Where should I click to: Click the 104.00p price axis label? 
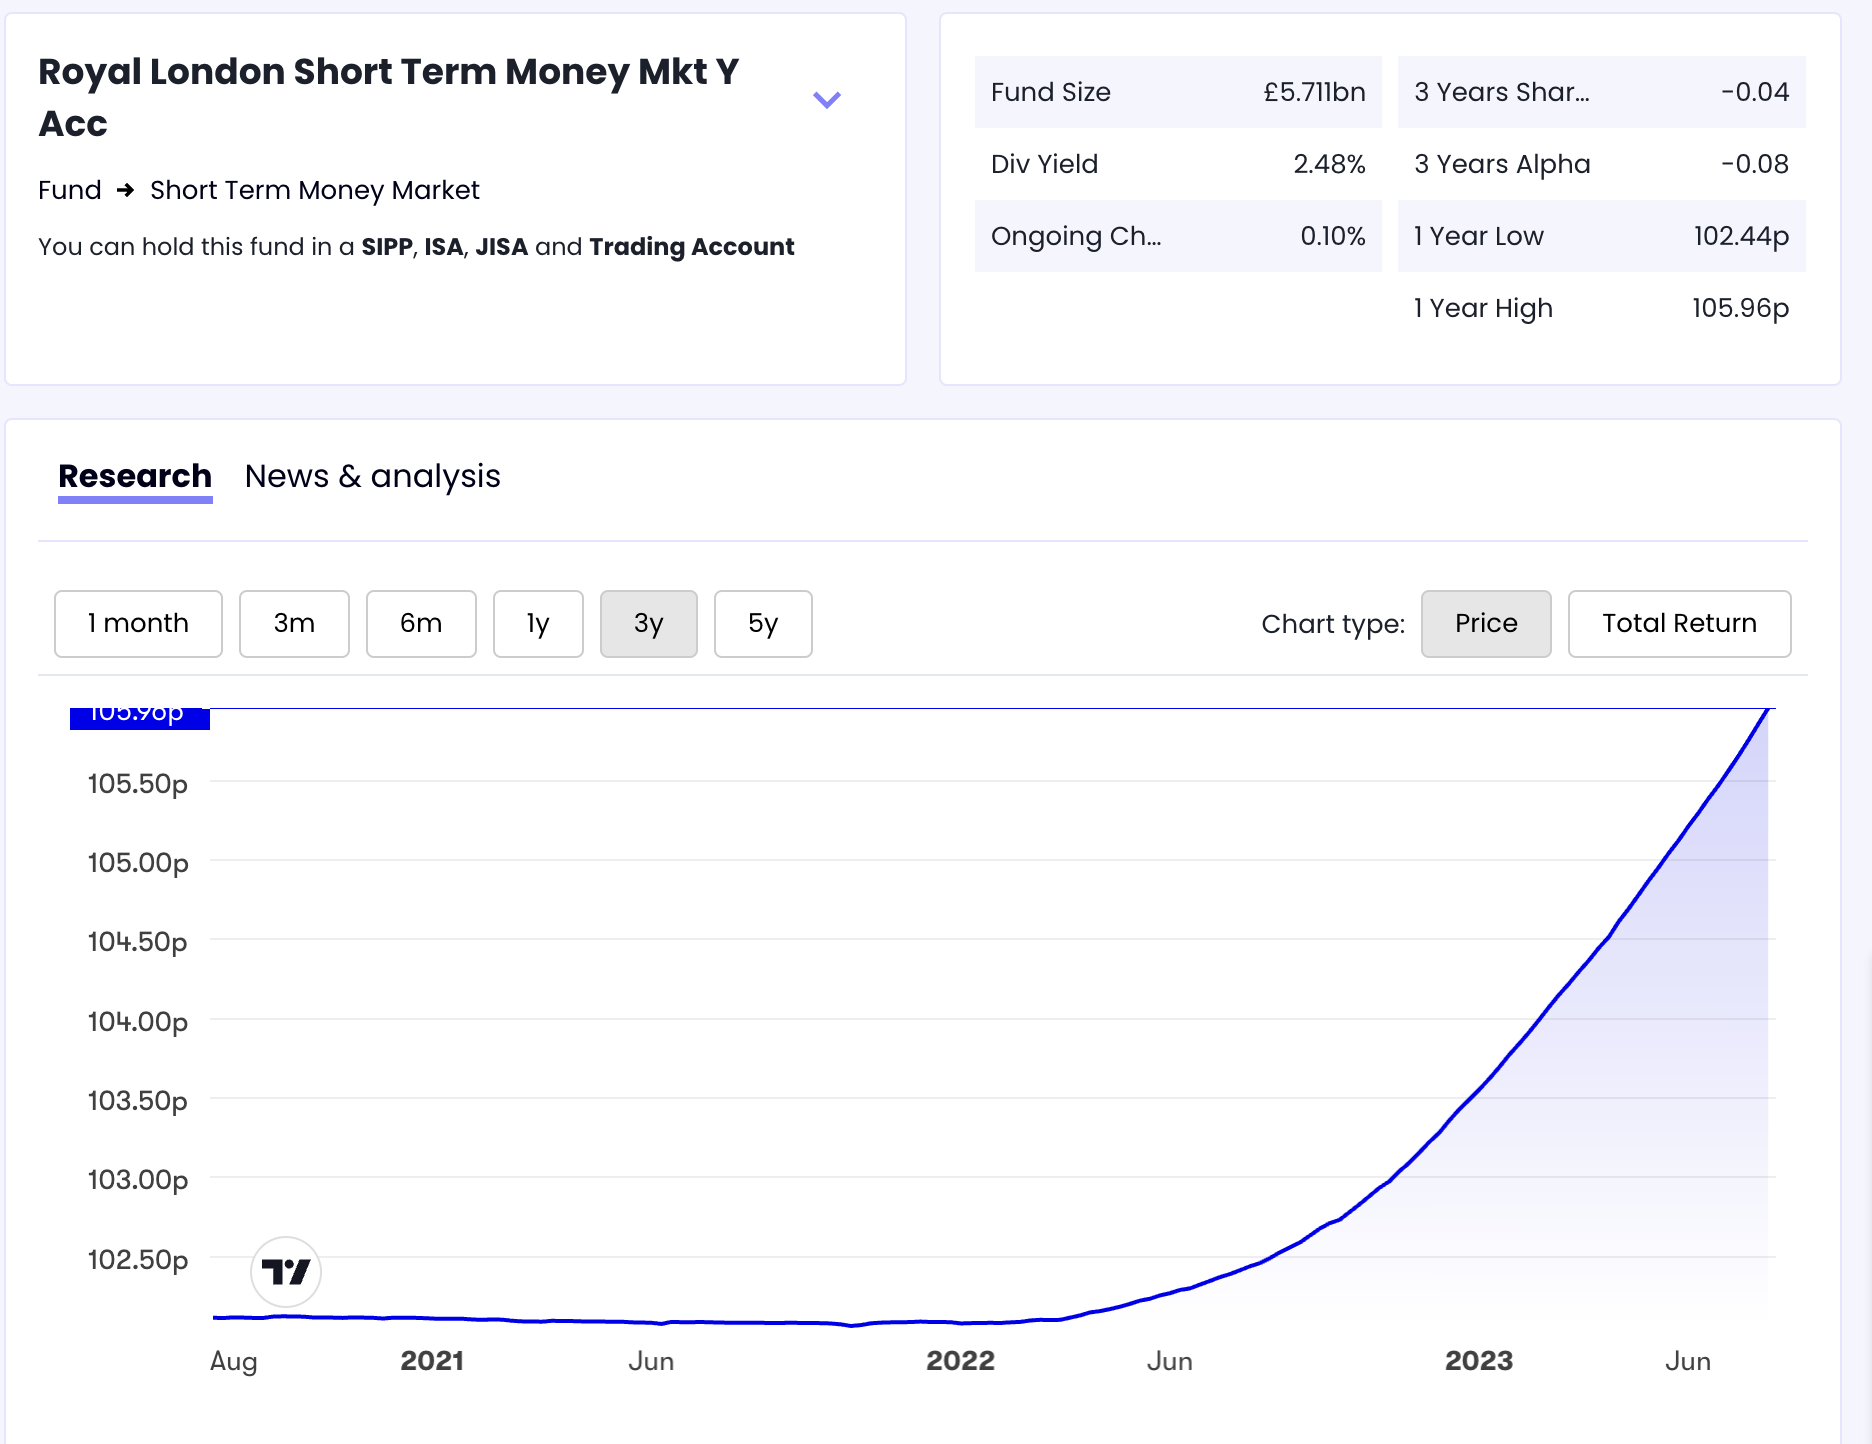pyautogui.click(x=138, y=1021)
